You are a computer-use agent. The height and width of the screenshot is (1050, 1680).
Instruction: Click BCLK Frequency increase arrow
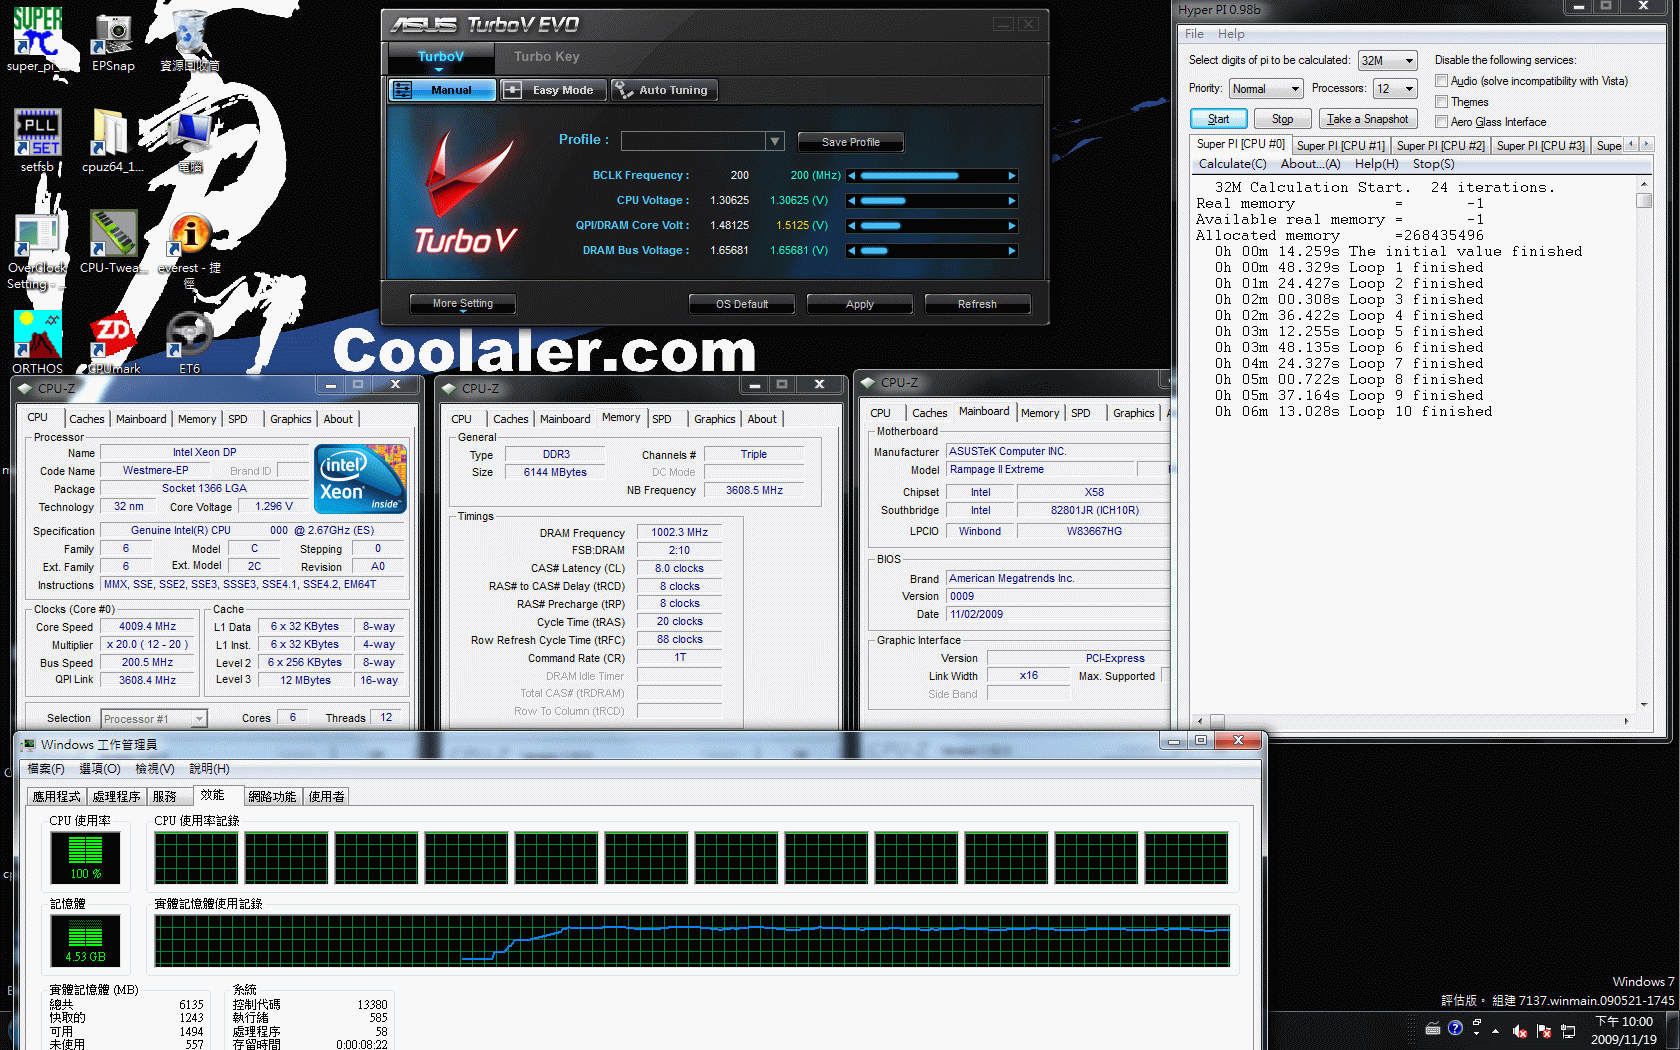(1012, 176)
